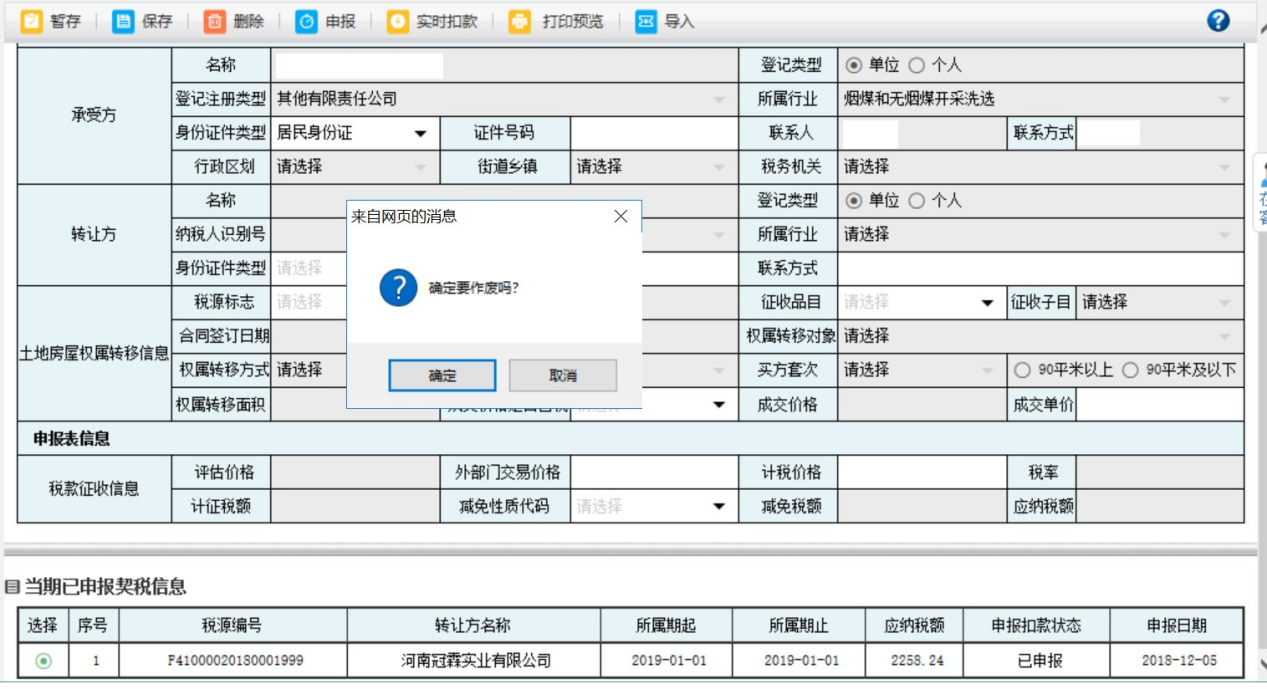The width and height of the screenshot is (1267, 689).
Task: Open 打印预览 (print preview) from the toolbar
Action: click(520, 21)
